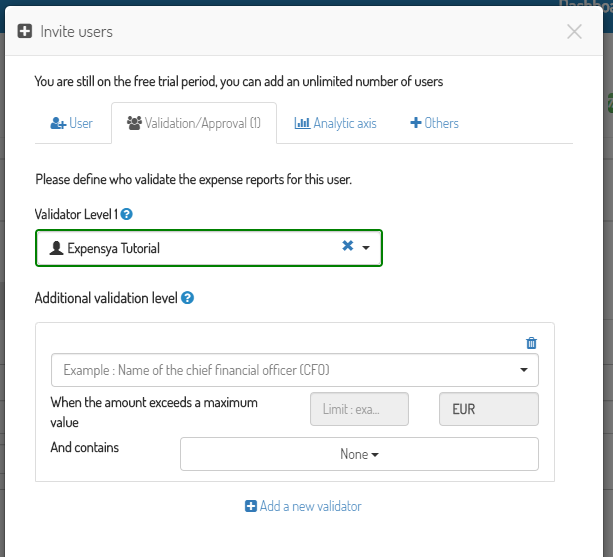Click the EUR currency field
Image resolution: width=613 pixels, height=557 pixels.
point(489,409)
